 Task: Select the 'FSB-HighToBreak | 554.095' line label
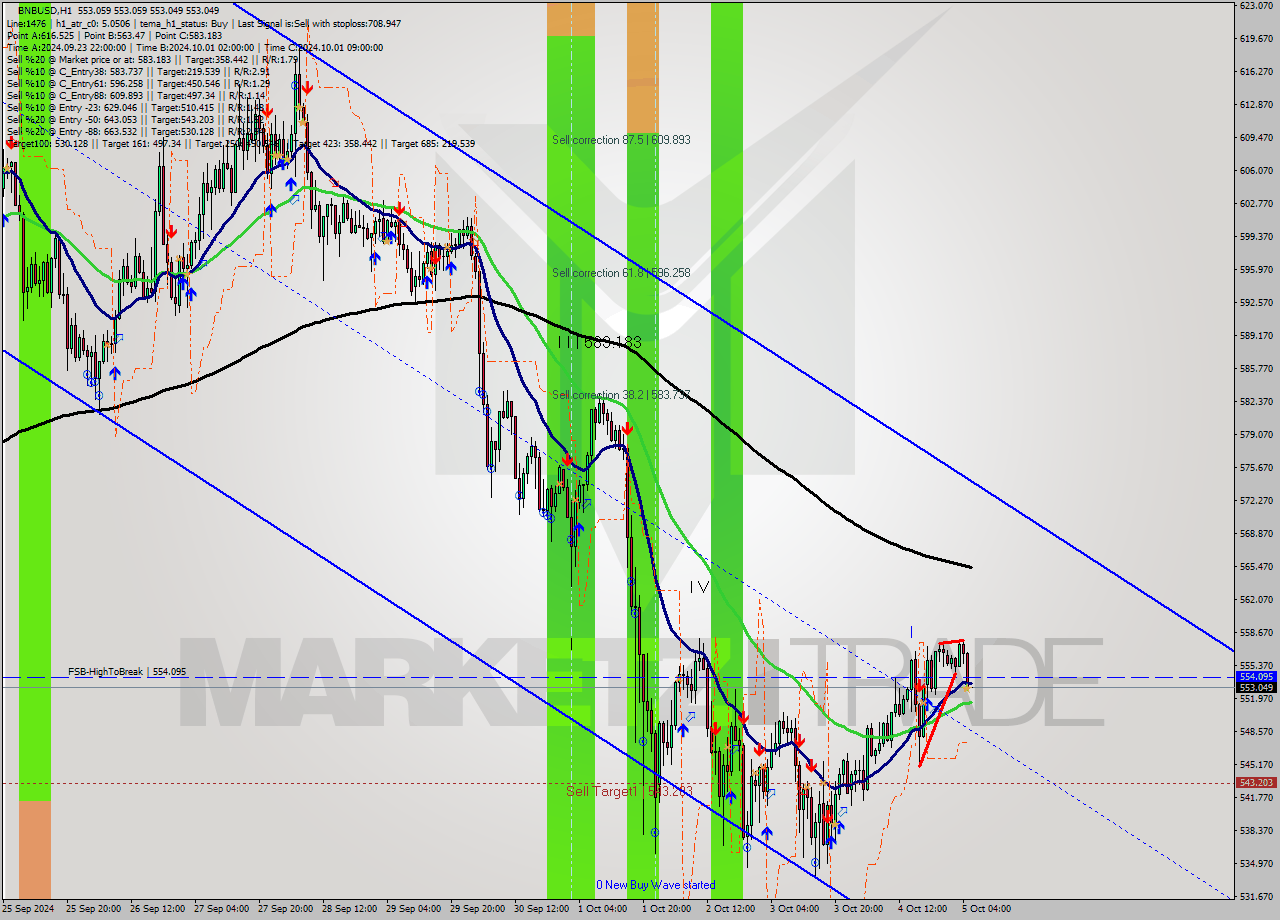pos(127,672)
